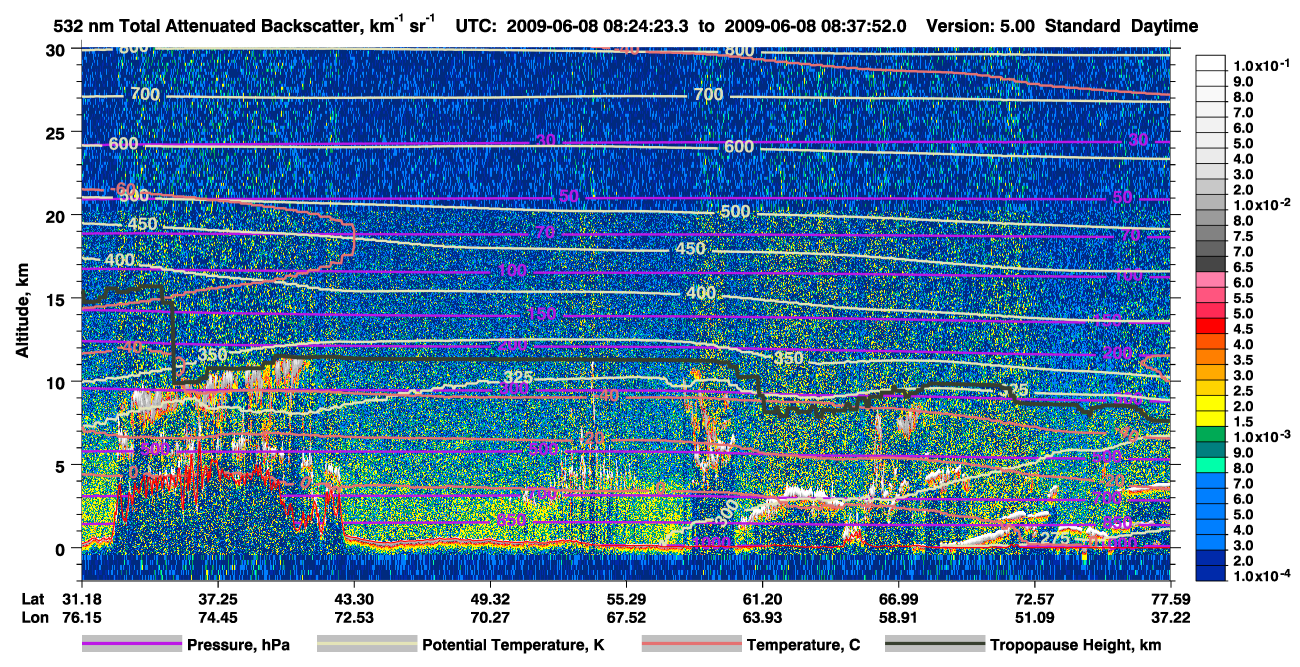Click the colorbar label 4.5
Viewport: 1300px width, 667px height.
[x=1241, y=329]
